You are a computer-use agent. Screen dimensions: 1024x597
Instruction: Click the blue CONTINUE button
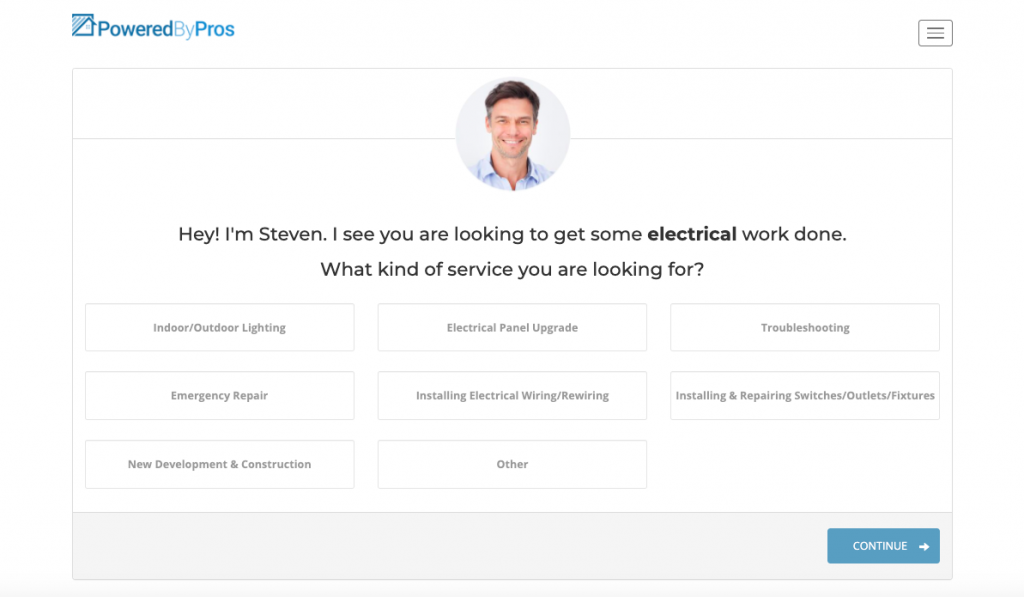click(883, 546)
